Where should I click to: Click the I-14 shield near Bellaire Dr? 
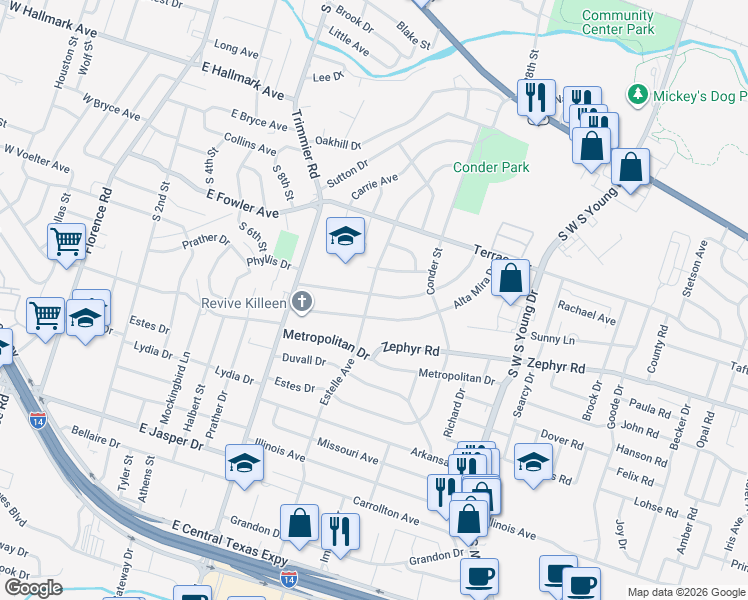click(38, 420)
